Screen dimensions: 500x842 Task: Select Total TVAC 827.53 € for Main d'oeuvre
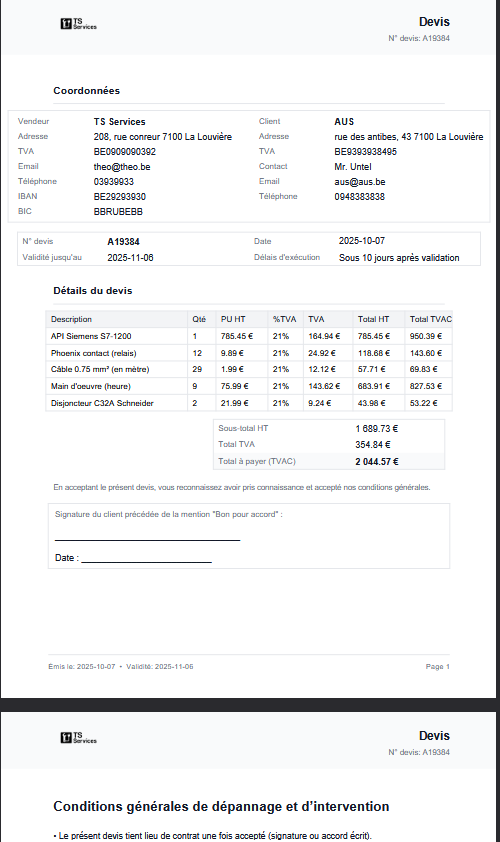pyautogui.click(x=426, y=387)
